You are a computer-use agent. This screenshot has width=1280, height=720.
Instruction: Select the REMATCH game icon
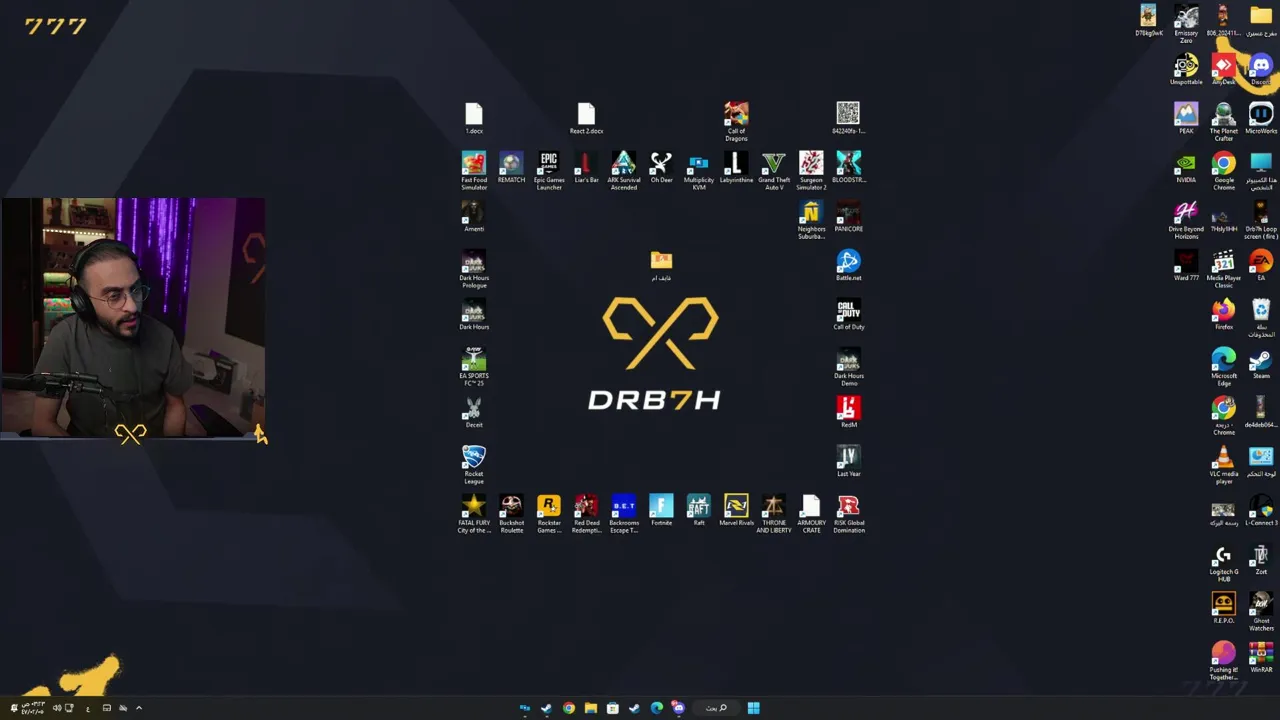click(x=511, y=167)
